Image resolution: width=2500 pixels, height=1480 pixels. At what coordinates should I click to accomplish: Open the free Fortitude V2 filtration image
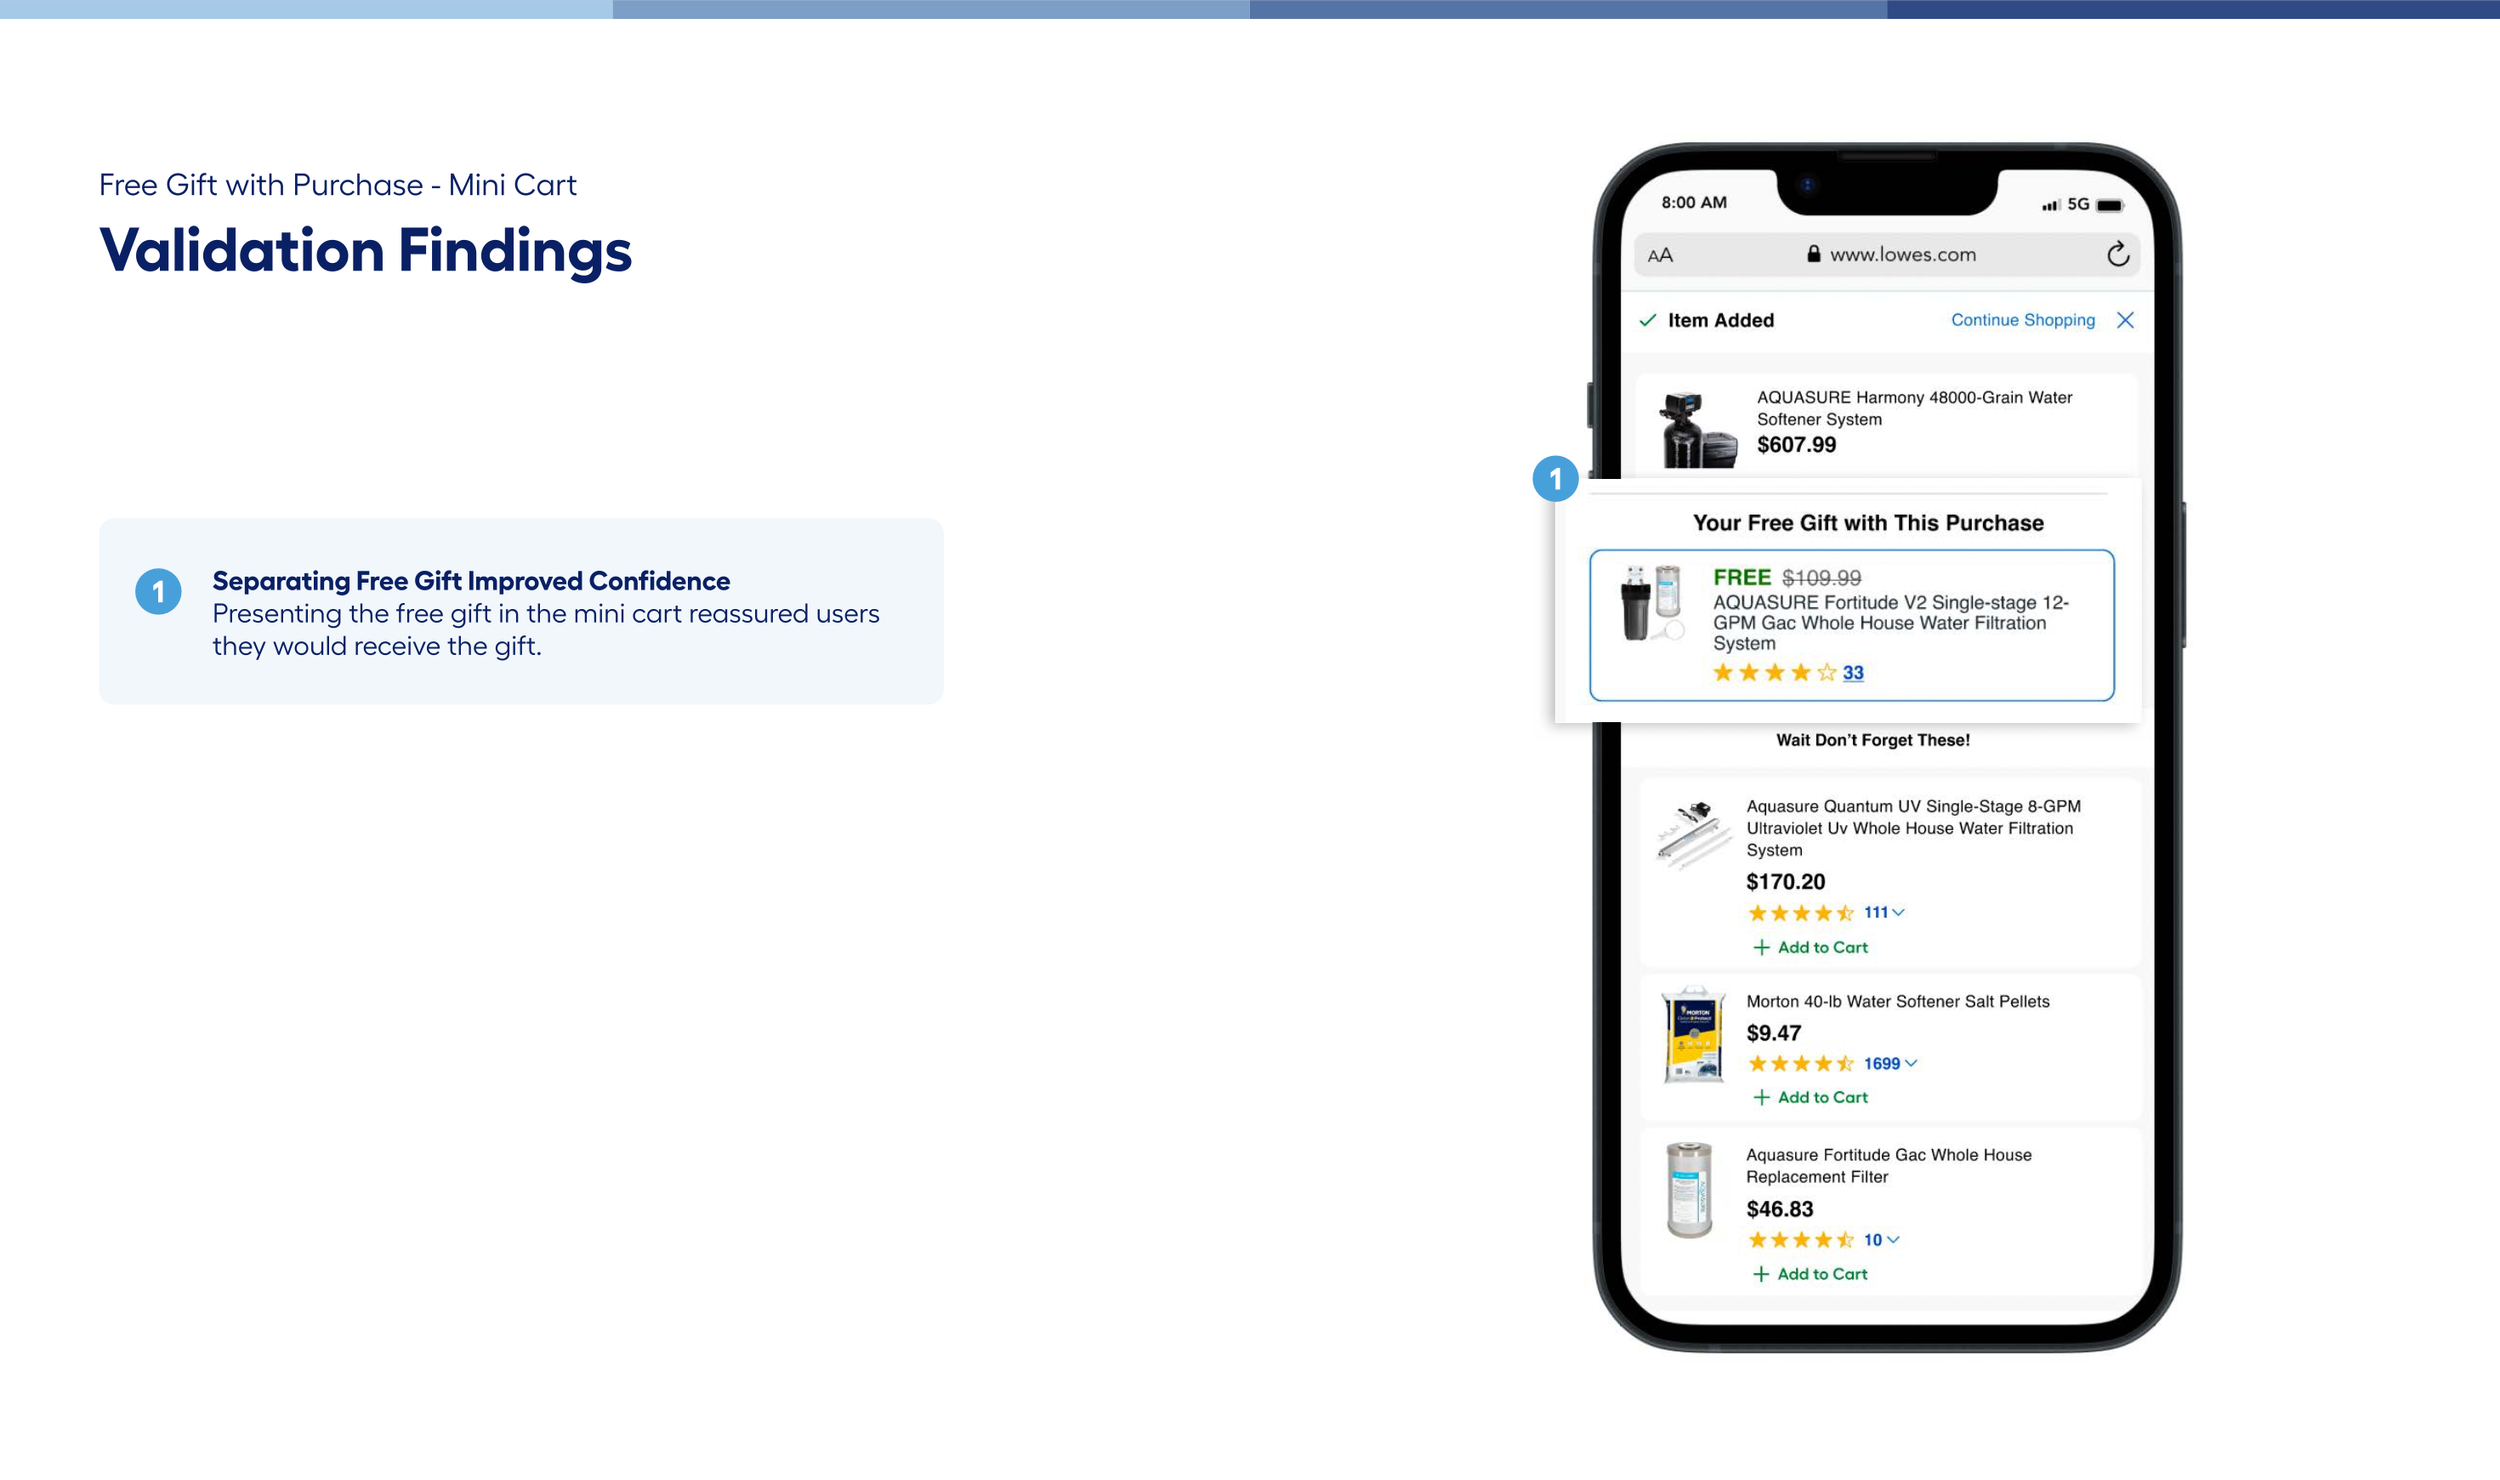(x=1652, y=602)
